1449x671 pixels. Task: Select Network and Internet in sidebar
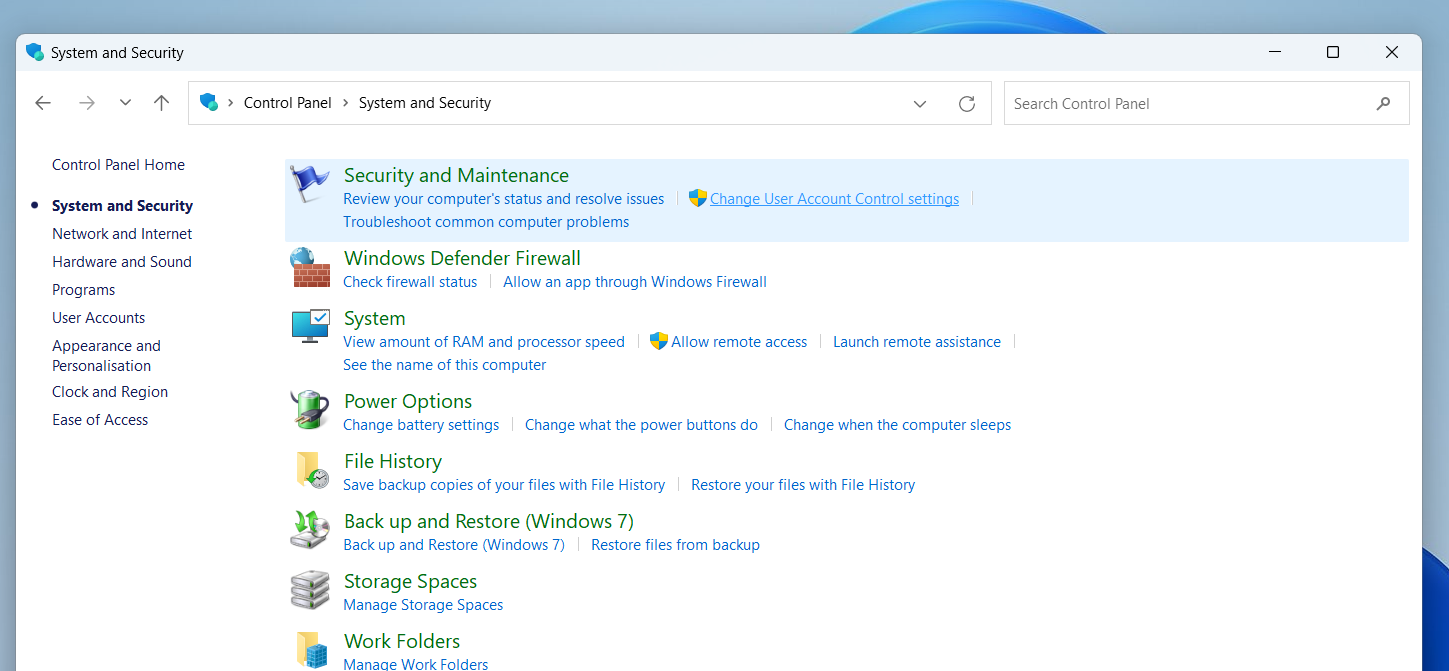[122, 234]
